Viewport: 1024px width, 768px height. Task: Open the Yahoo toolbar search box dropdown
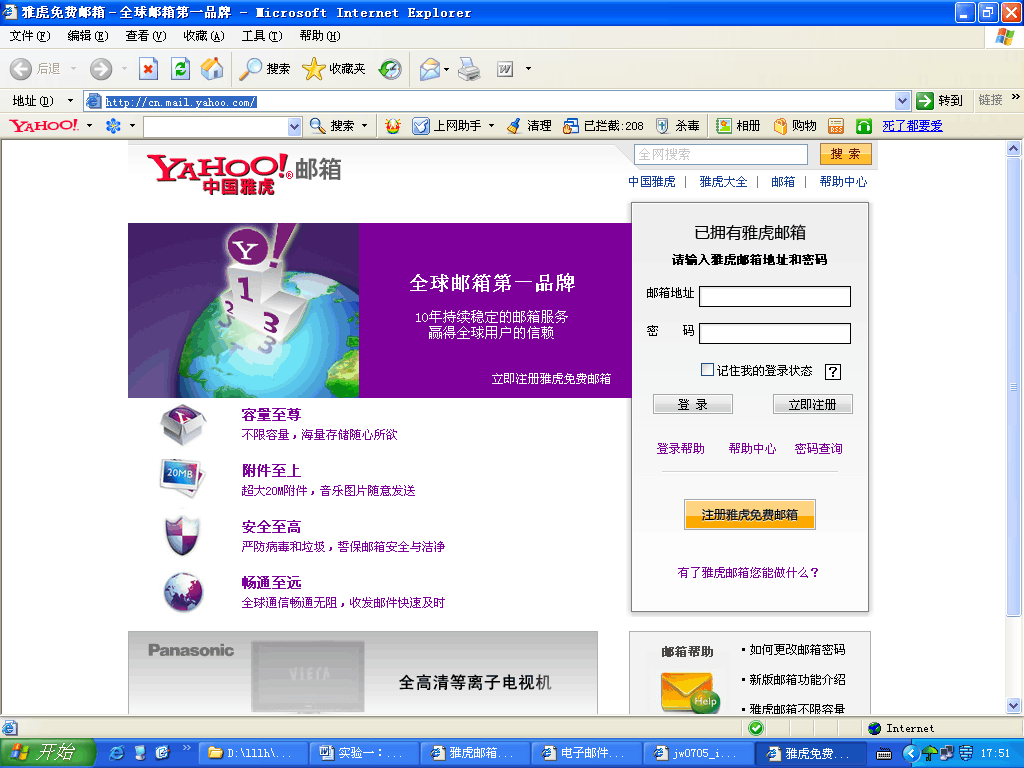[294, 126]
